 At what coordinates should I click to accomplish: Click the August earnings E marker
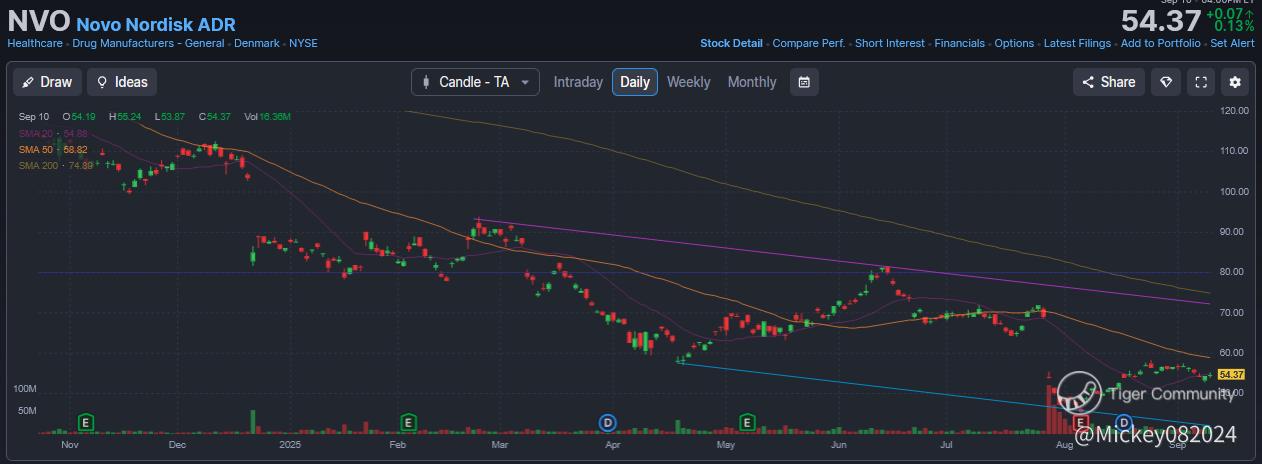tap(1081, 422)
